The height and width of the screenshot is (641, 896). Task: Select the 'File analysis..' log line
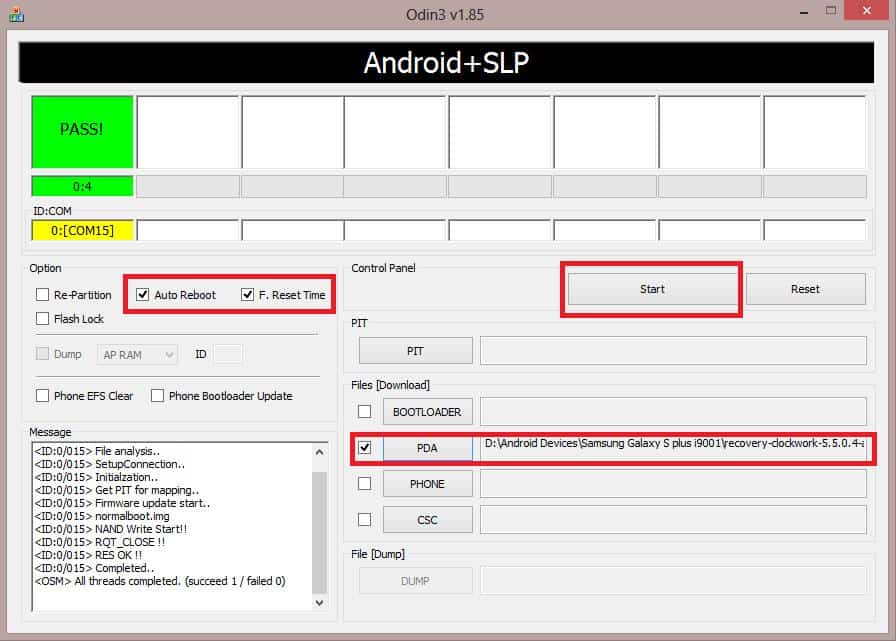97,451
